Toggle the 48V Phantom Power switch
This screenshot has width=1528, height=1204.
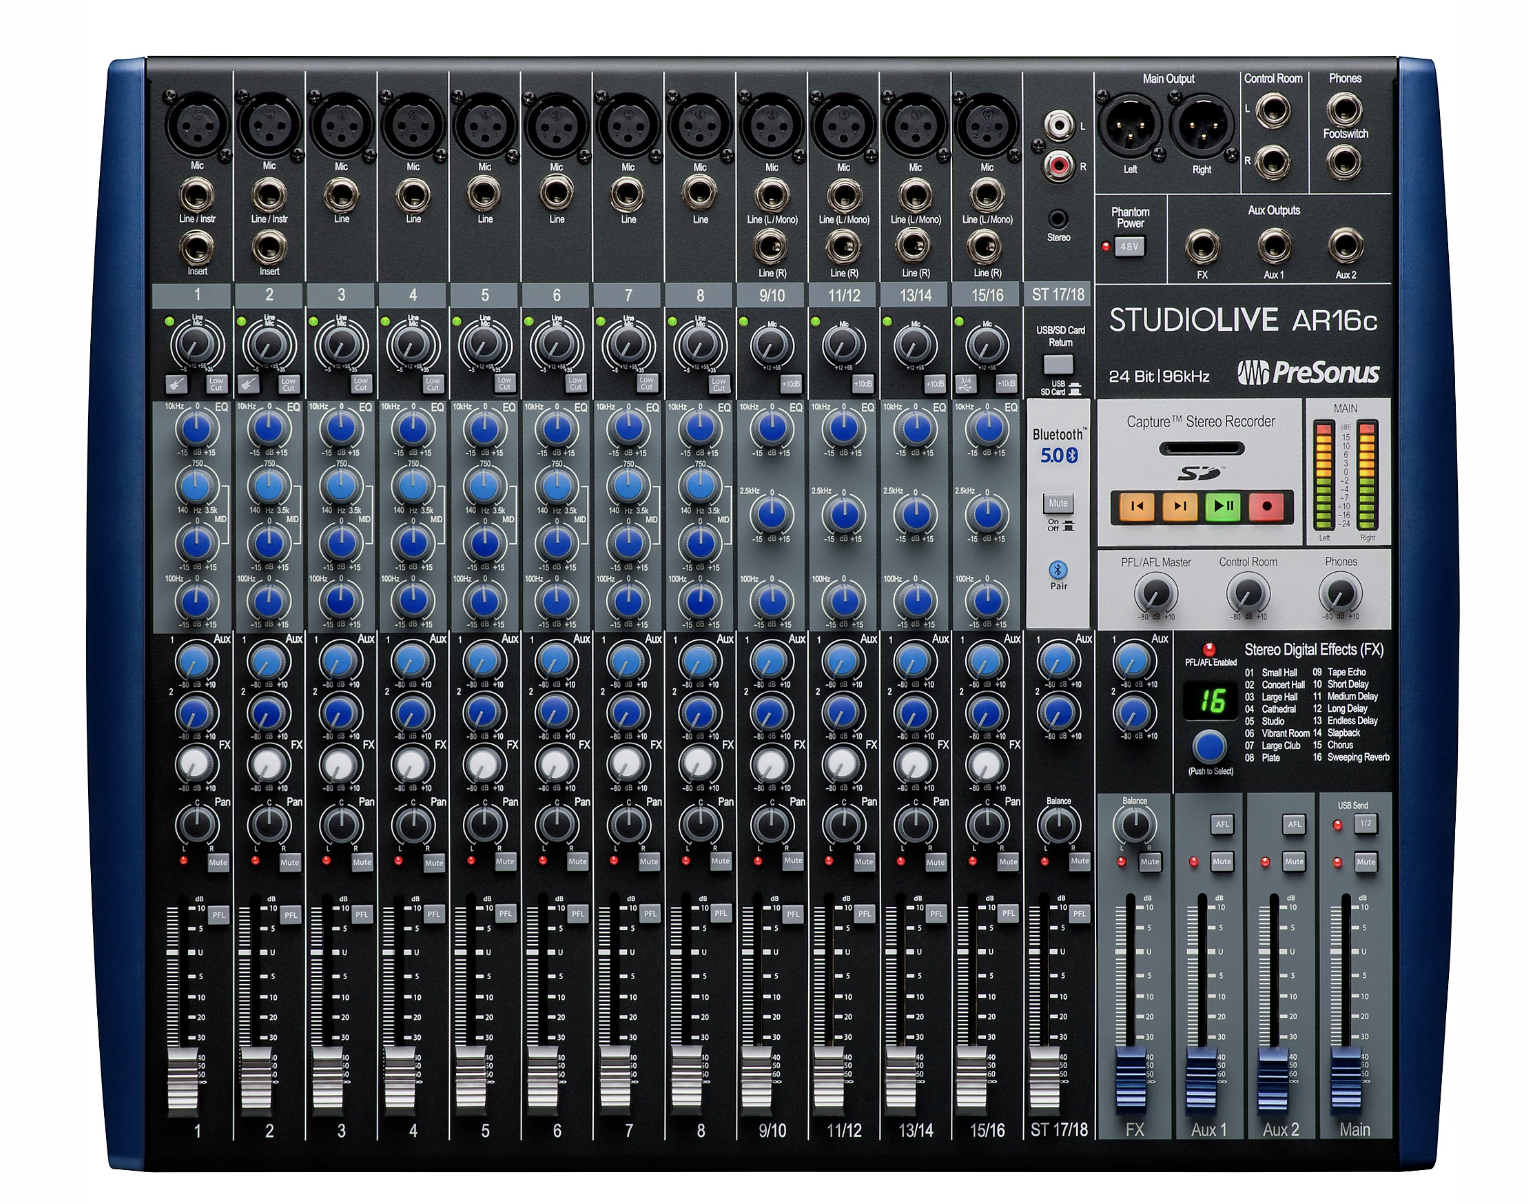coord(1129,246)
